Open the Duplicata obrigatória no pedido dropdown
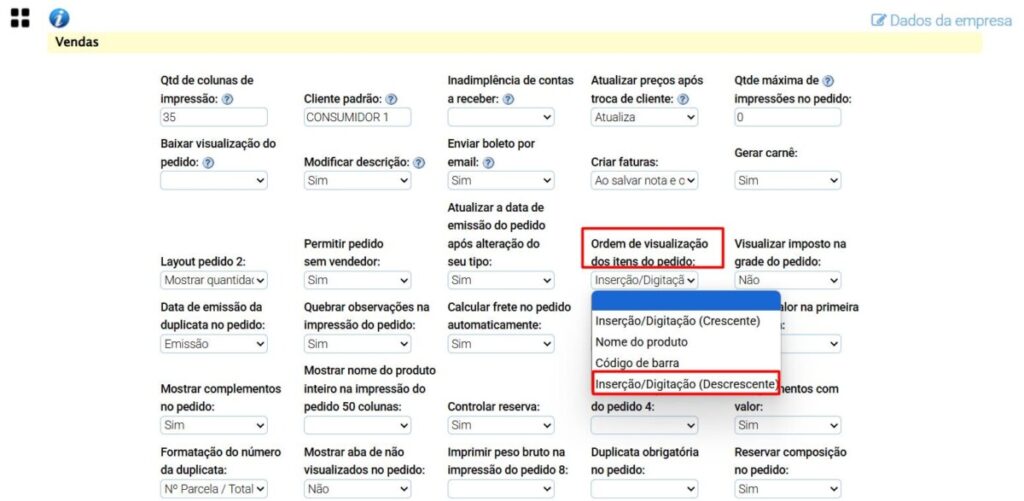This screenshot has height=501, width=1024. [645, 488]
